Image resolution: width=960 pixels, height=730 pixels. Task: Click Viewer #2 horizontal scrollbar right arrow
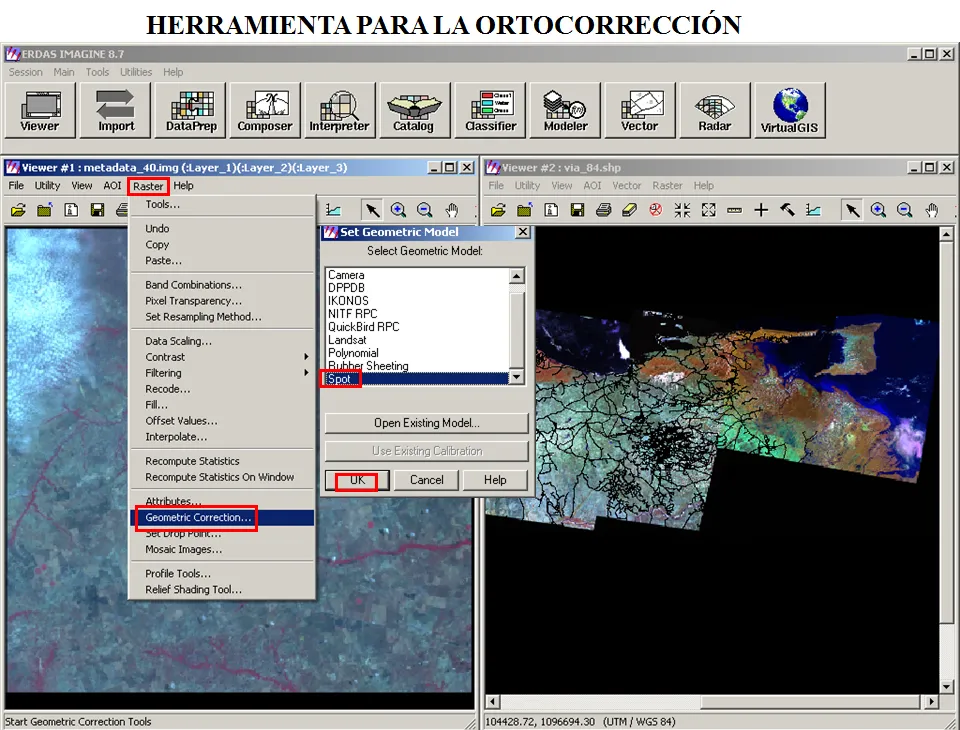[931, 702]
